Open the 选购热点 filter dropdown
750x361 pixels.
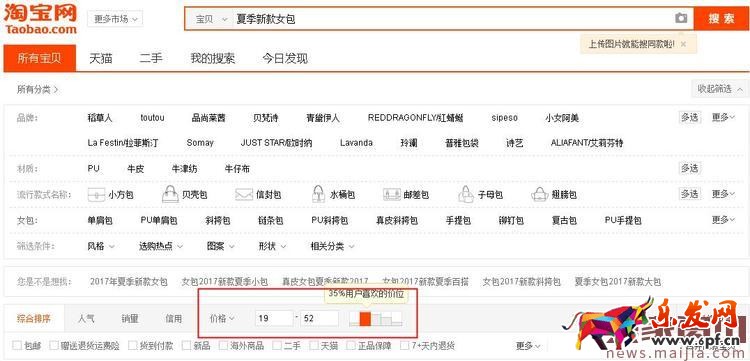161,246
